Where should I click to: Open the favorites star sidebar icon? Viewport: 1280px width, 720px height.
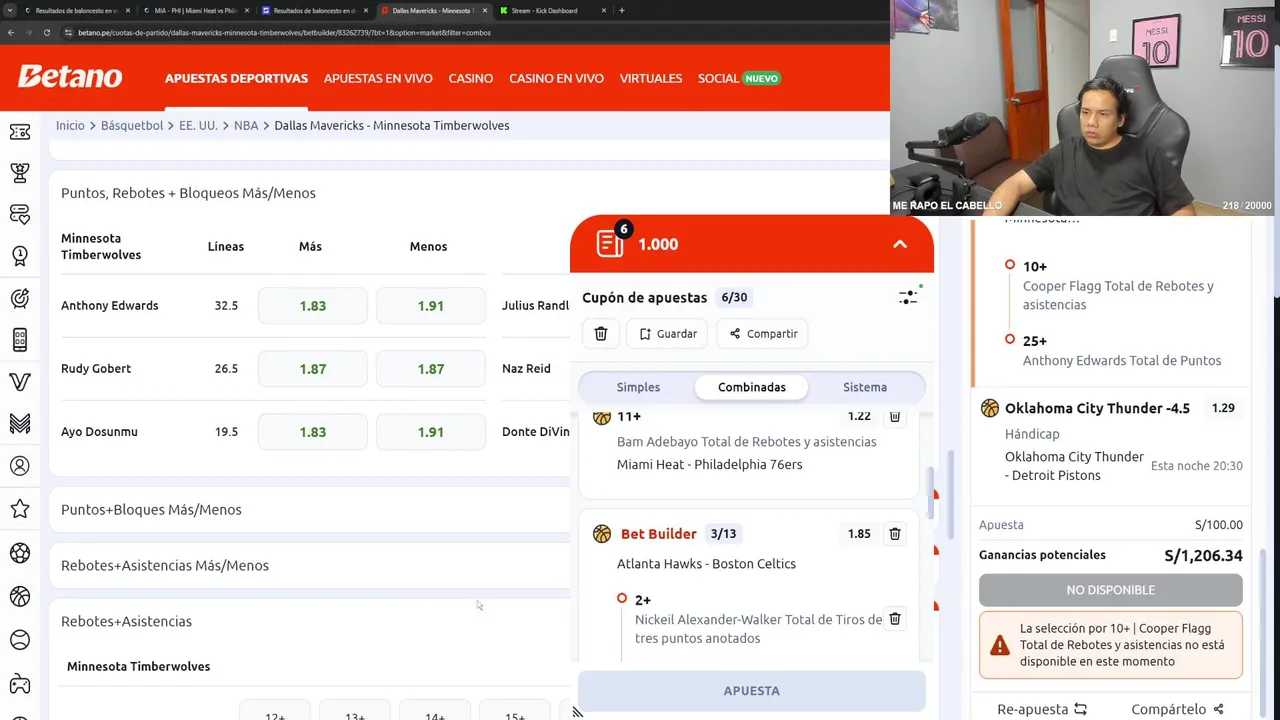pos(20,509)
